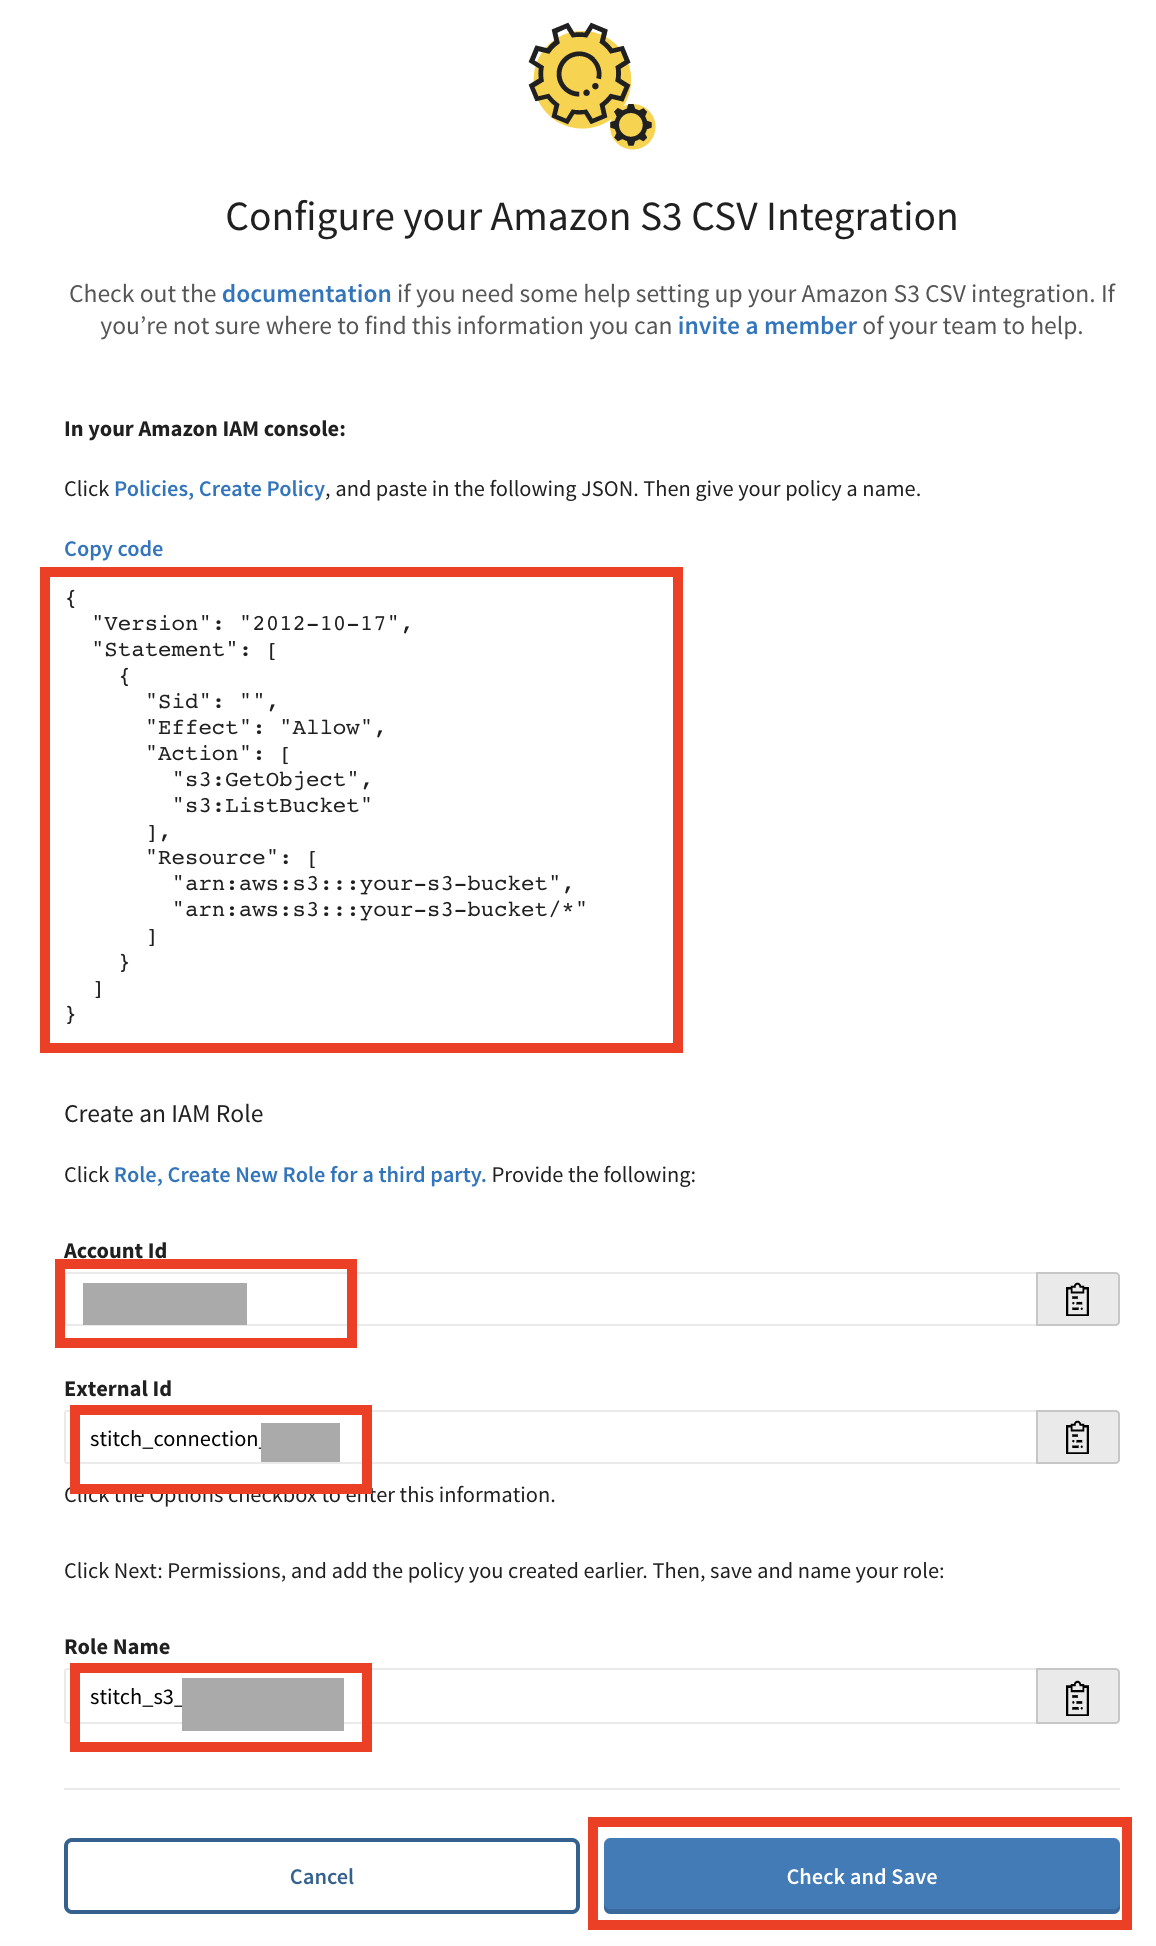The width and height of the screenshot is (1156, 1946).
Task: Copy the External Id with clipboard icon
Action: click(1077, 1437)
